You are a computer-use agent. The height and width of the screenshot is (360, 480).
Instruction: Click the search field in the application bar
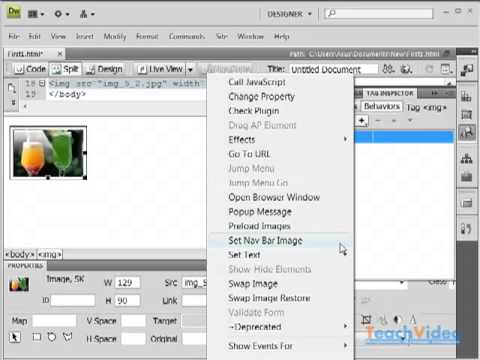pos(379,14)
